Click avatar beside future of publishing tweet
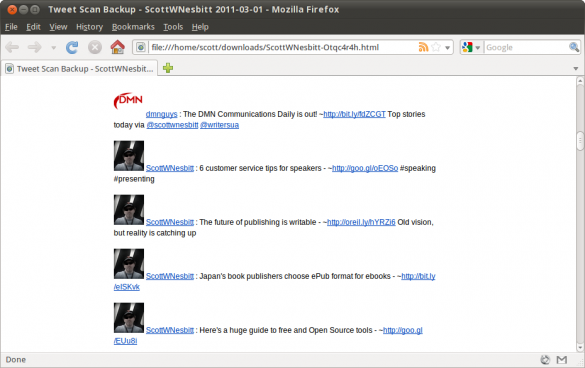The width and height of the screenshot is (585, 368). click(129, 210)
